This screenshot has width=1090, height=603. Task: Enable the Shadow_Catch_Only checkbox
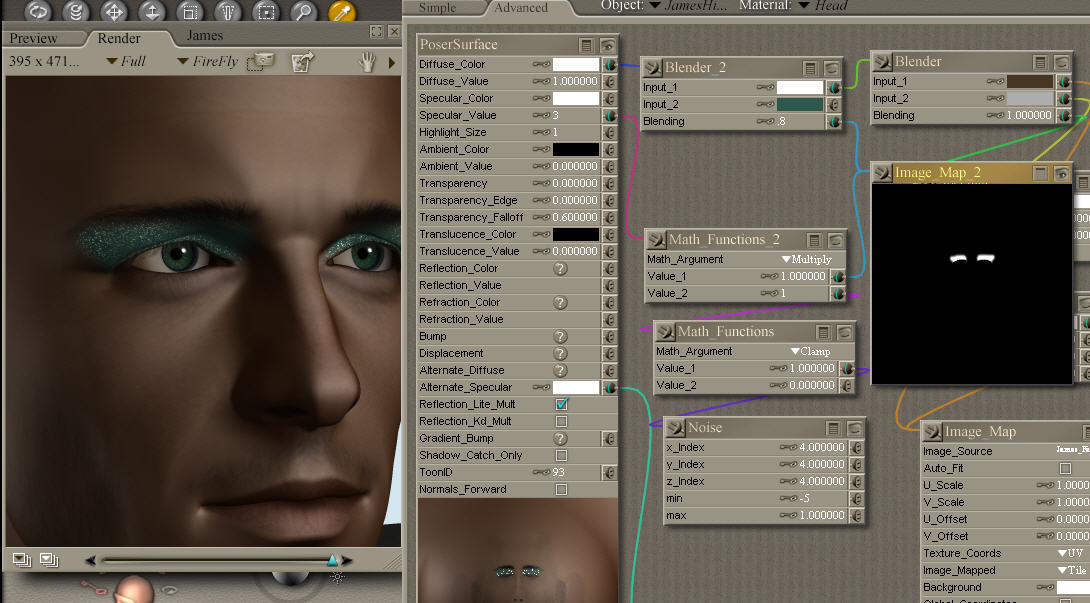[561, 455]
